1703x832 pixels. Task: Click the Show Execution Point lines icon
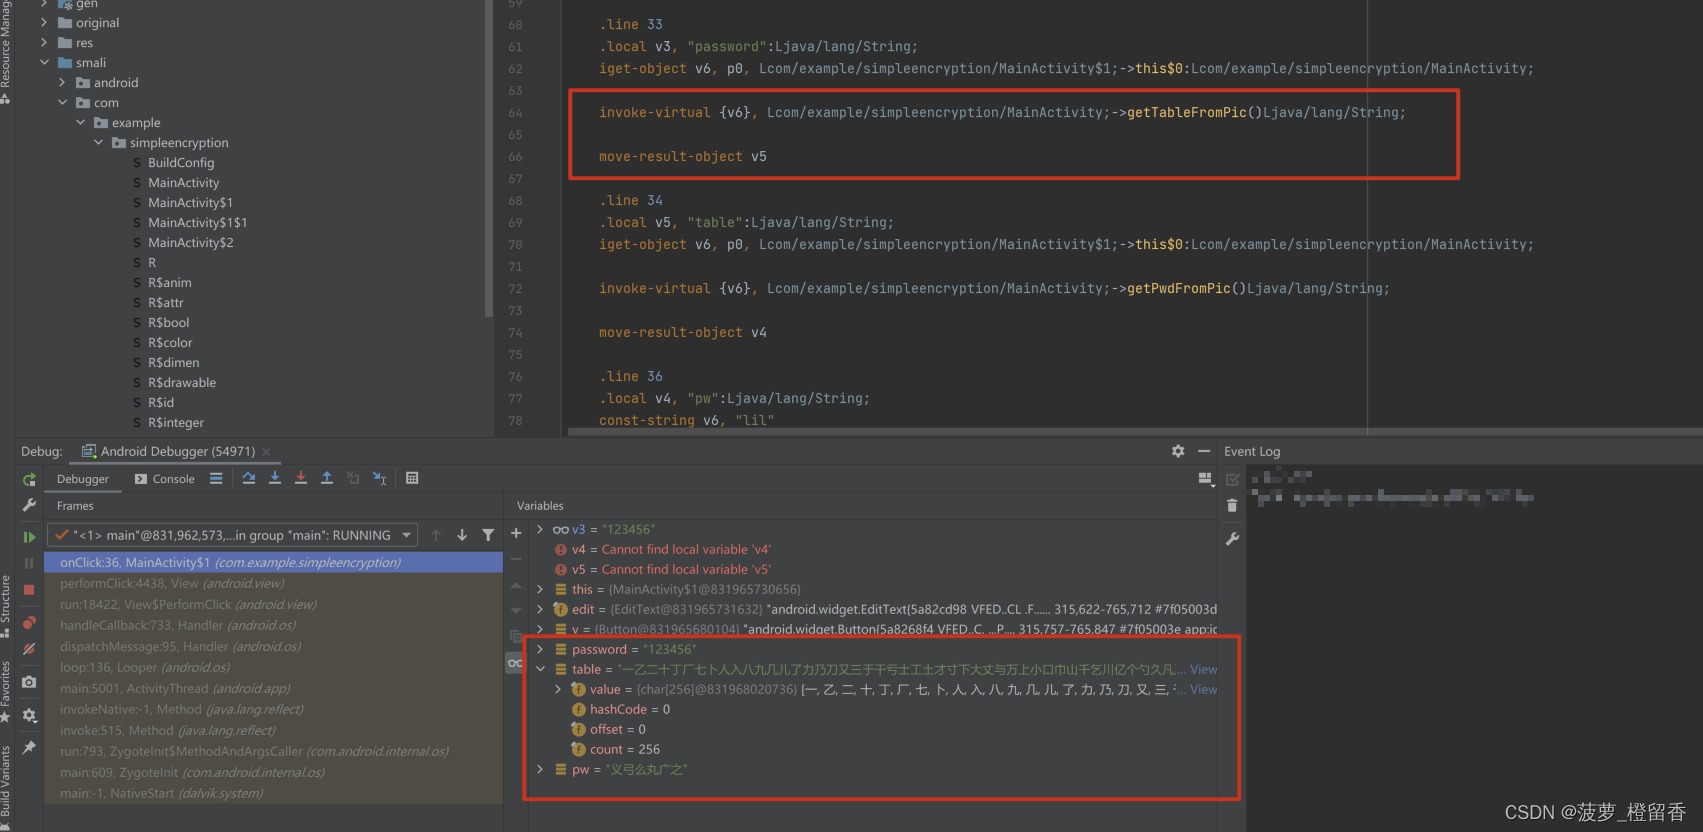[x=216, y=479]
